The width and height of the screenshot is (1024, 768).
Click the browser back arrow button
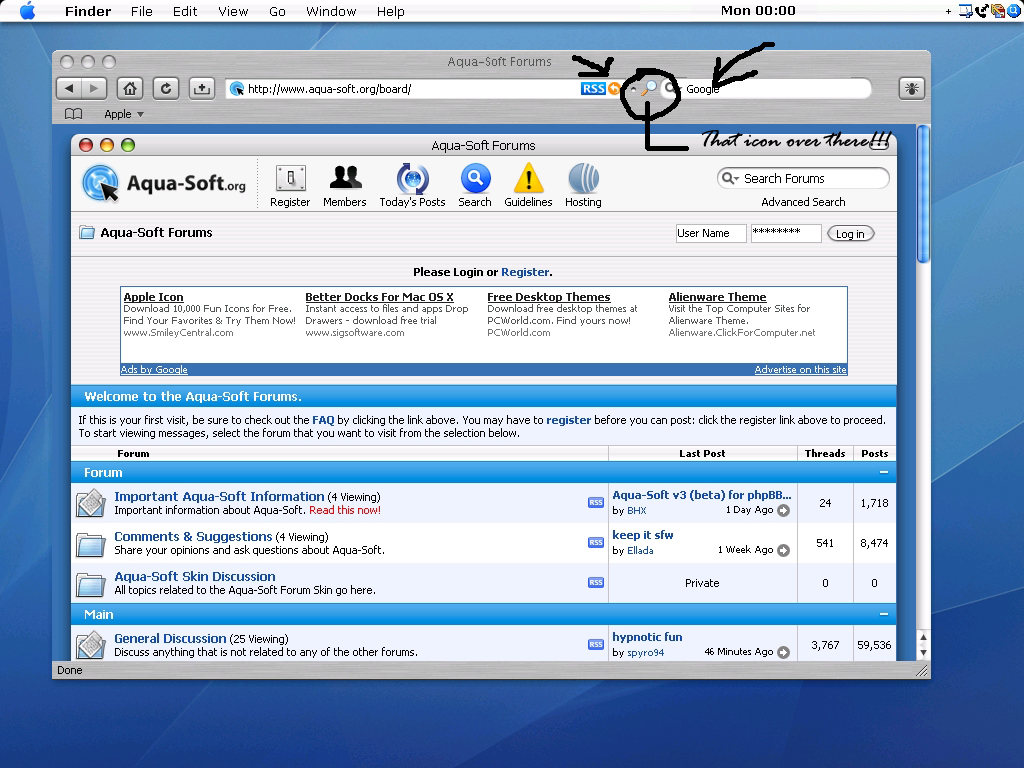click(69, 88)
